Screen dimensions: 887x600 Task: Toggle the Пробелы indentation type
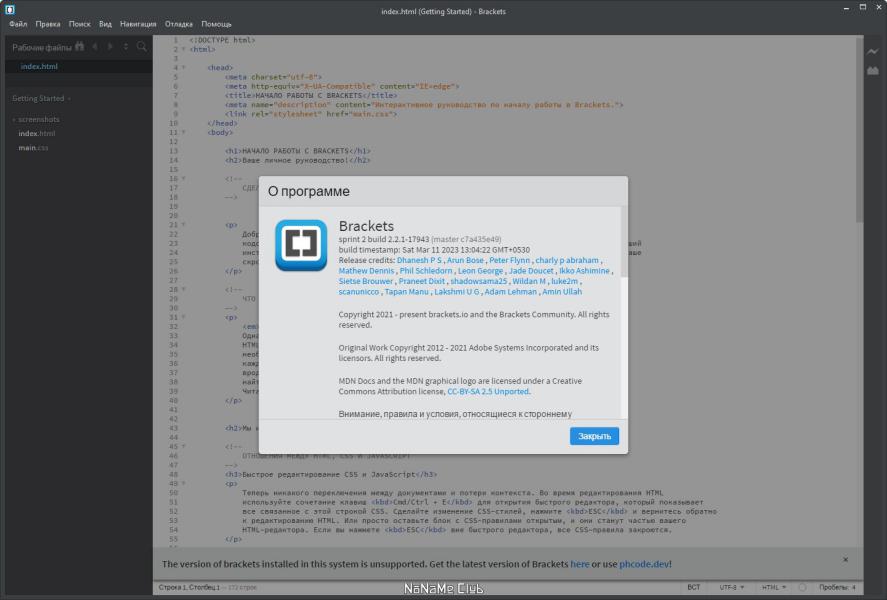834,588
